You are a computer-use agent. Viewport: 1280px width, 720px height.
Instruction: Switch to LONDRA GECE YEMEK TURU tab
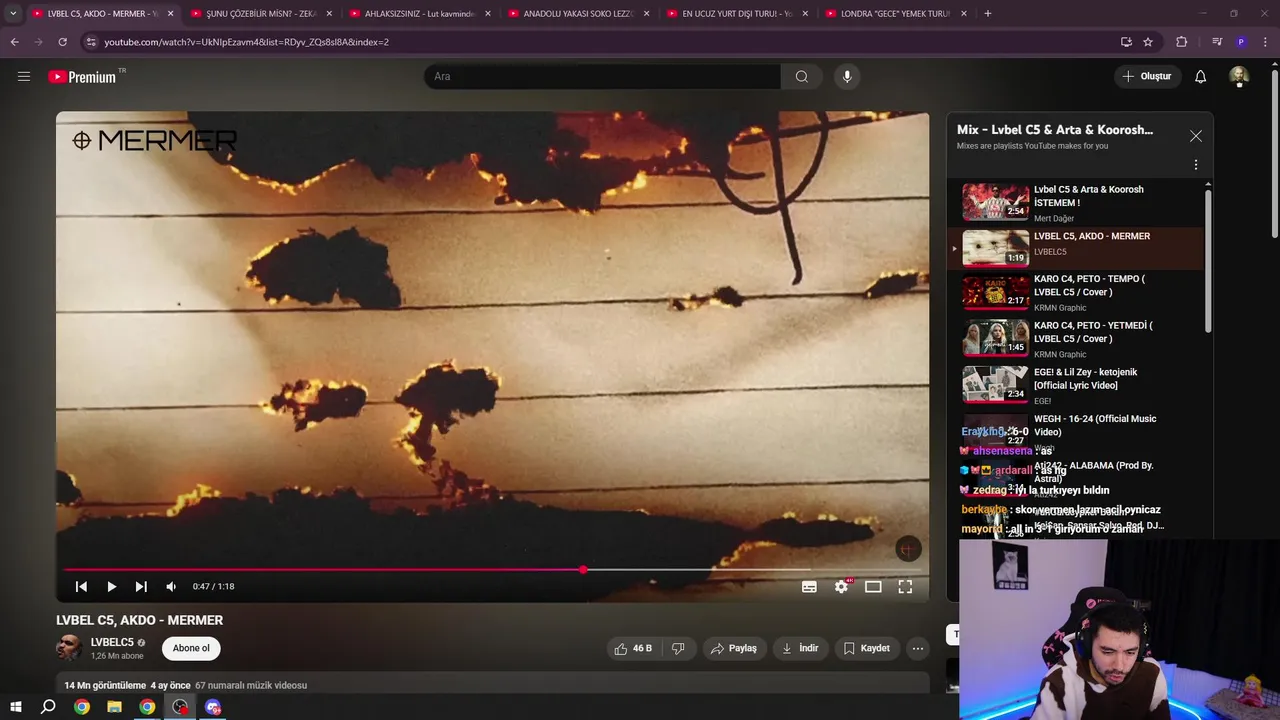click(896, 14)
